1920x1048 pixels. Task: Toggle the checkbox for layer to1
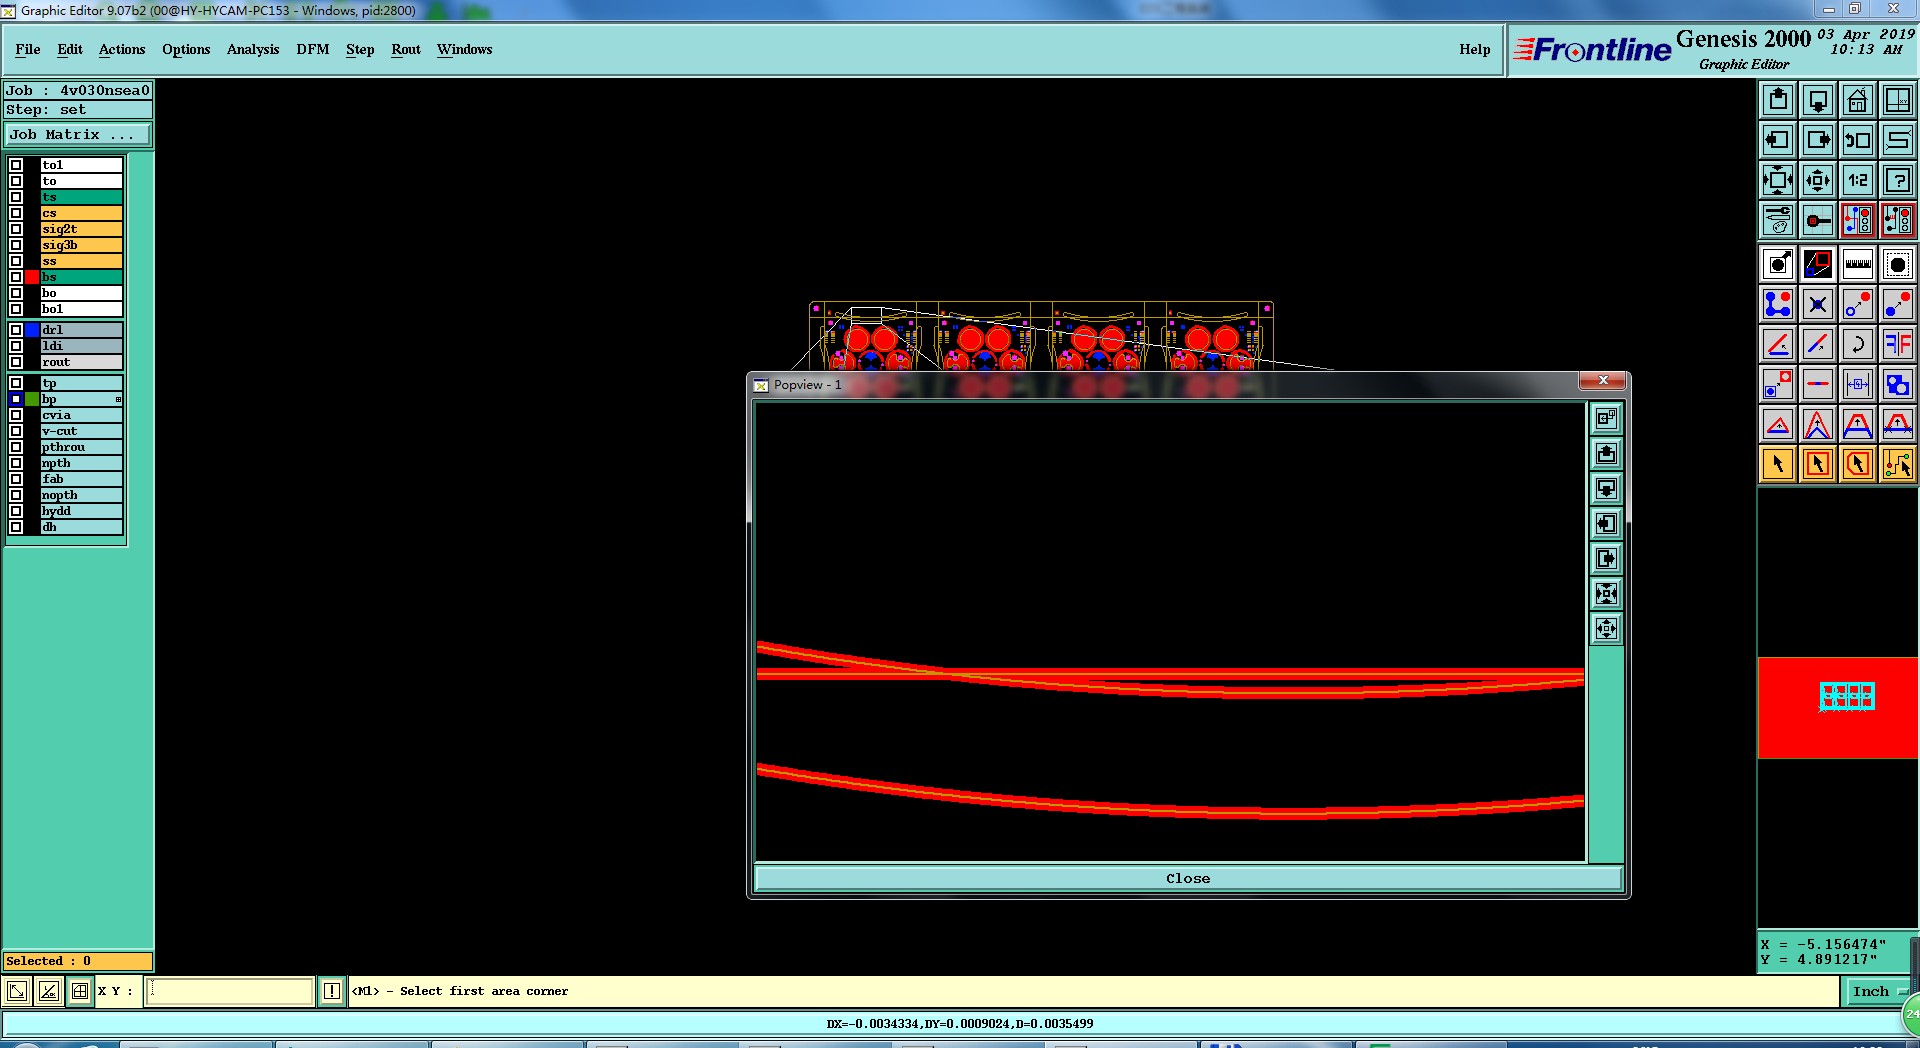16,165
